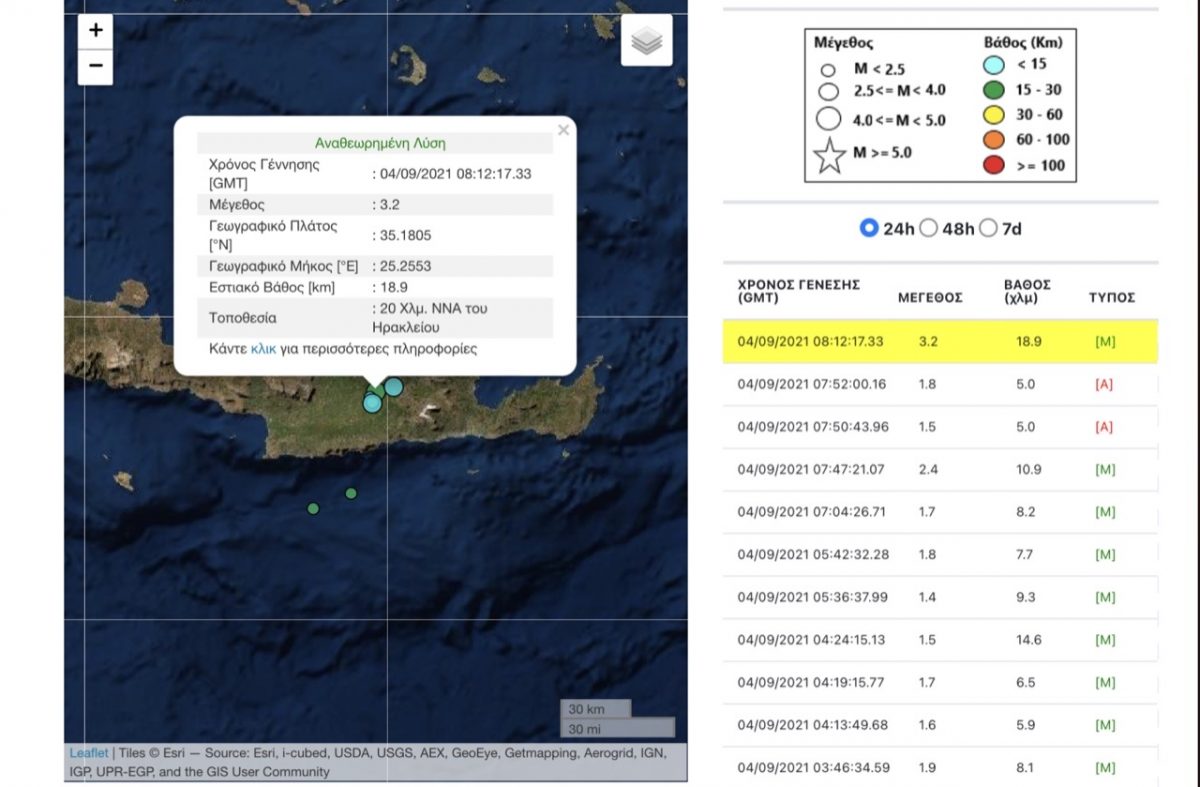Zoom out of the map
The width and height of the screenshot is (1200, 787).
(96, 66)
